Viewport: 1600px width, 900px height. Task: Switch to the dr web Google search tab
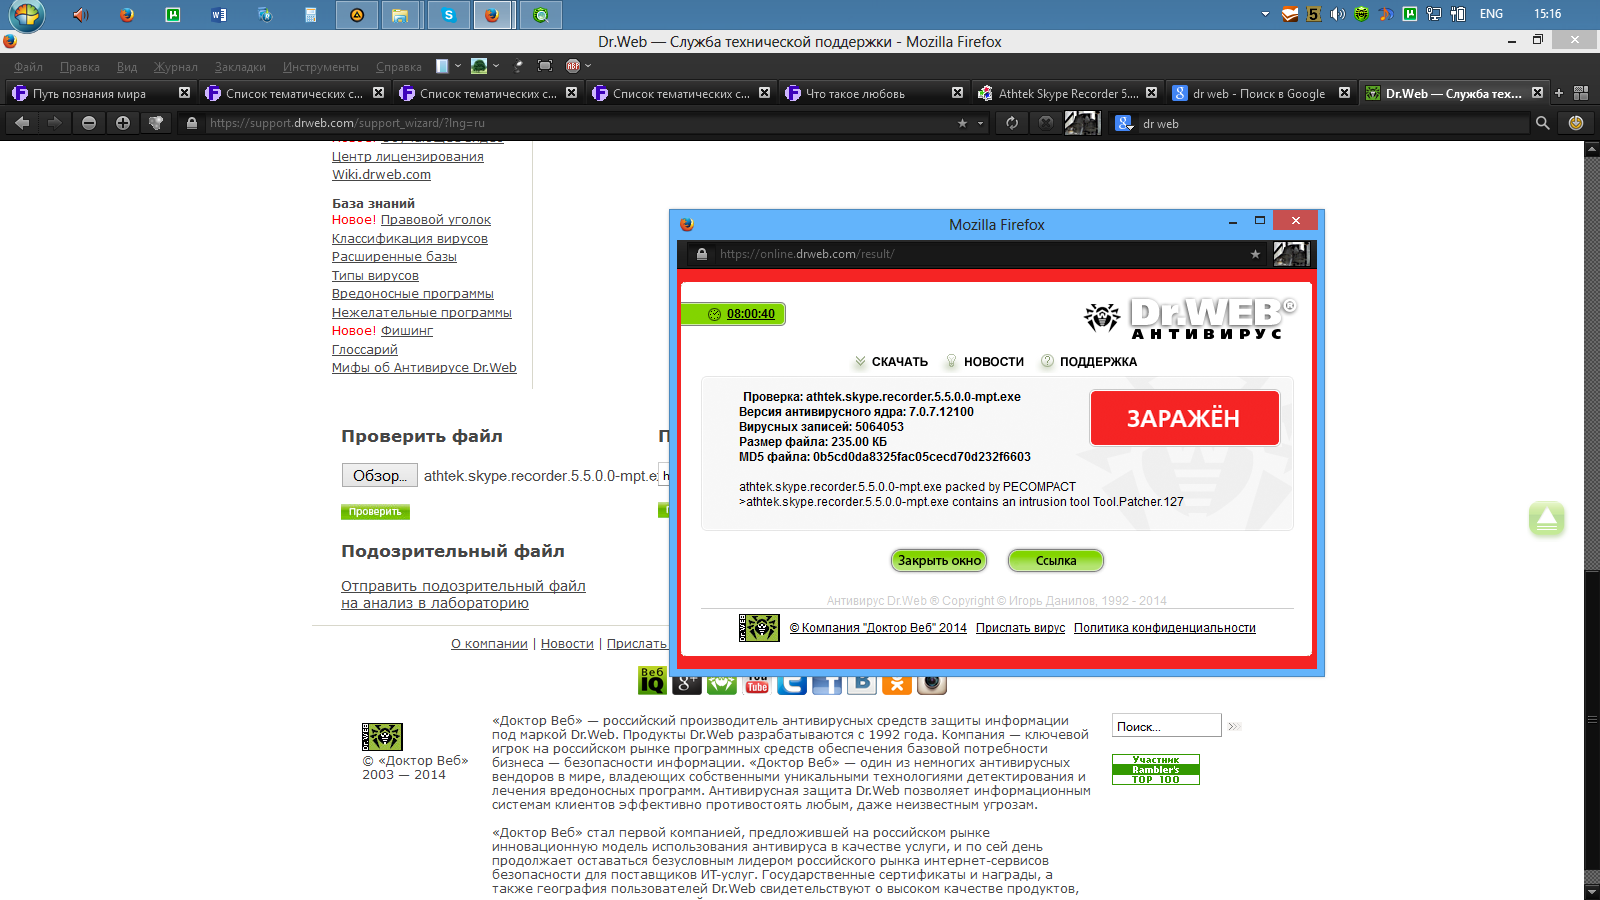click(1260, 93)
